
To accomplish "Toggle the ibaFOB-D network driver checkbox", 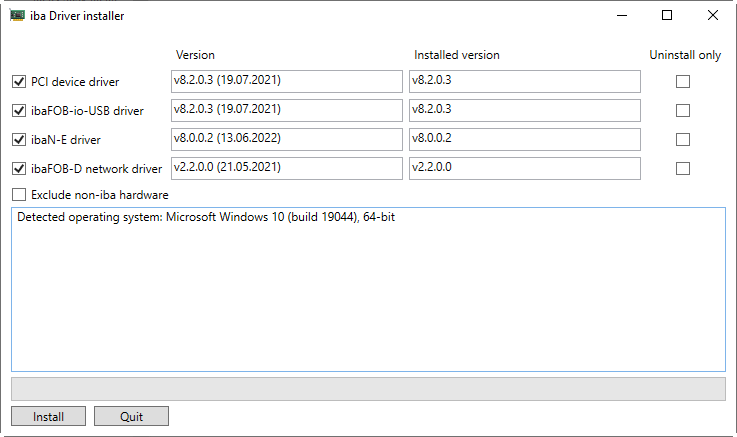I will coord(19,169).
